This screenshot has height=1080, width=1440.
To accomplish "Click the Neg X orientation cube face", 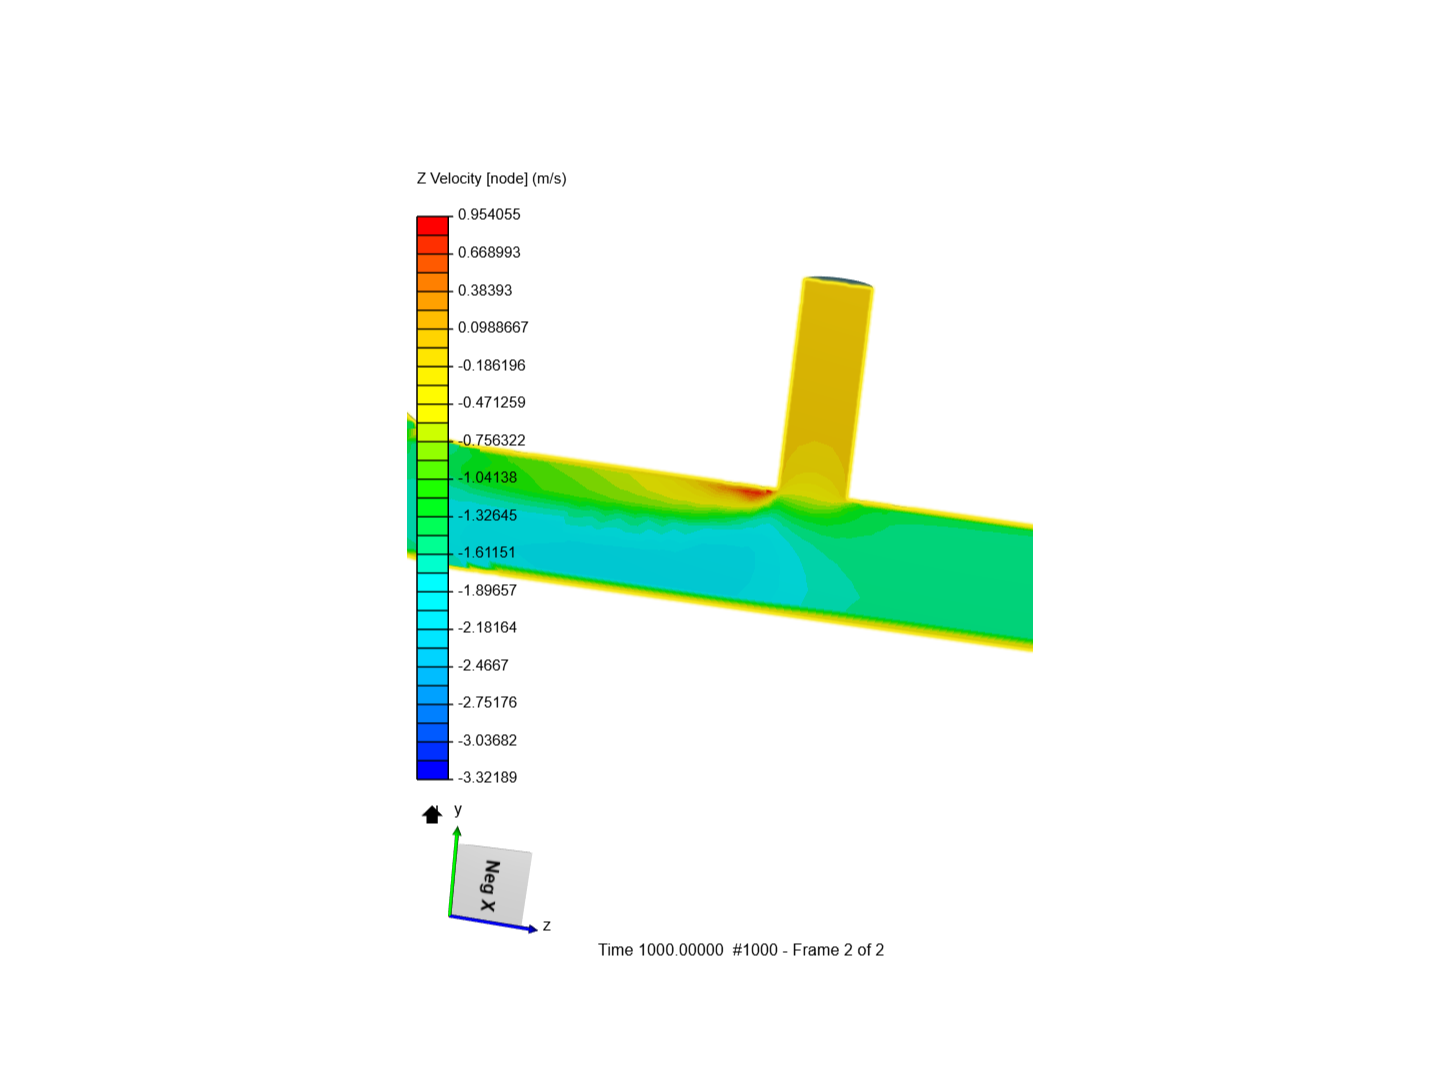I will pyautogui.click(x=490, y=885).
